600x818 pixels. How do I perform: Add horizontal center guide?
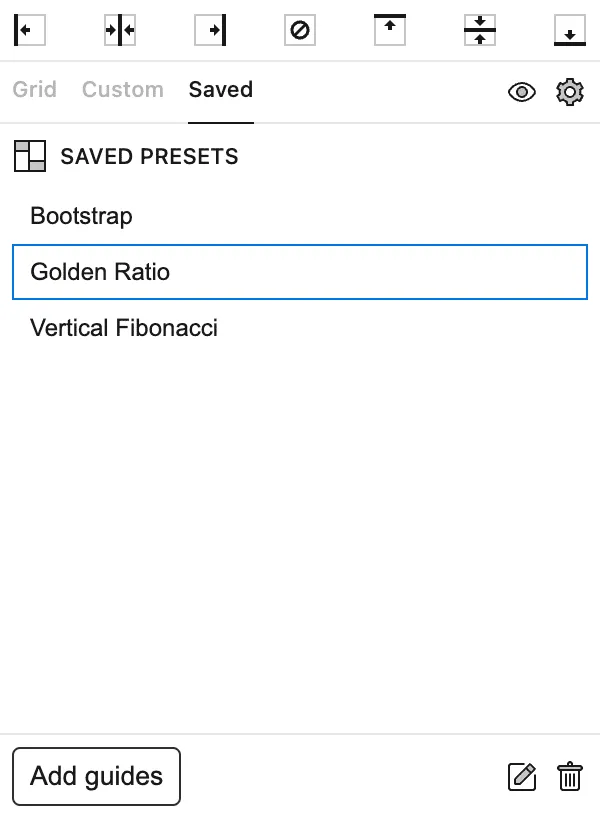point(480,30)
